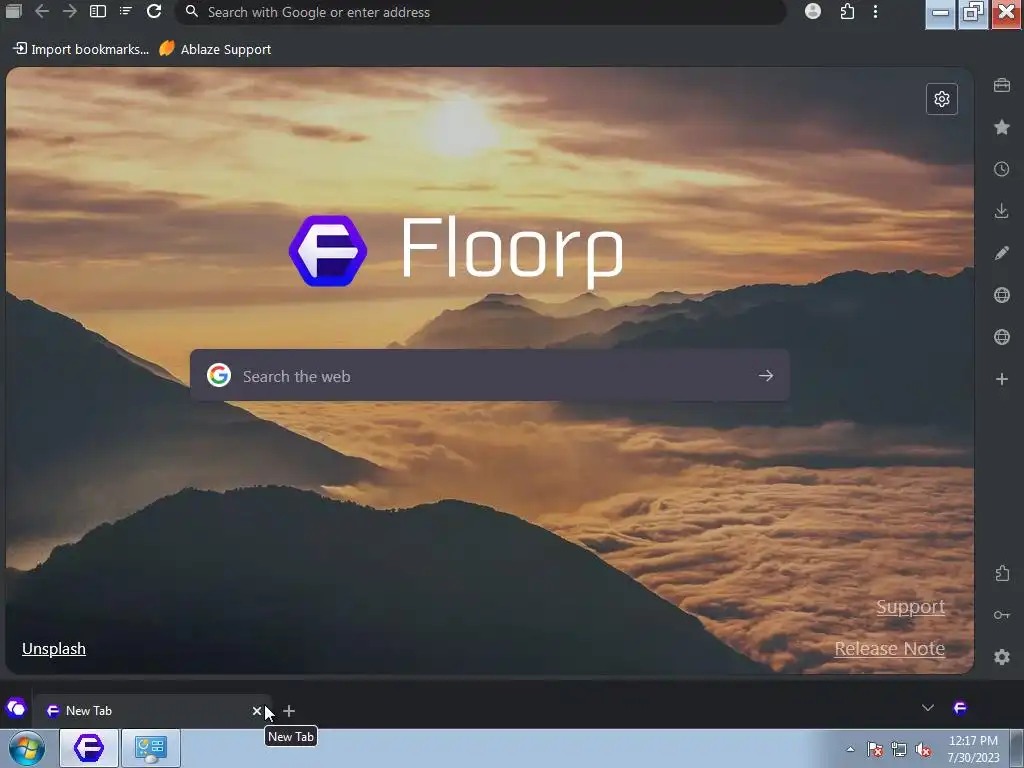Open the Windows Start menu
The image size is (1024, 768).
[x=27, y=748]
